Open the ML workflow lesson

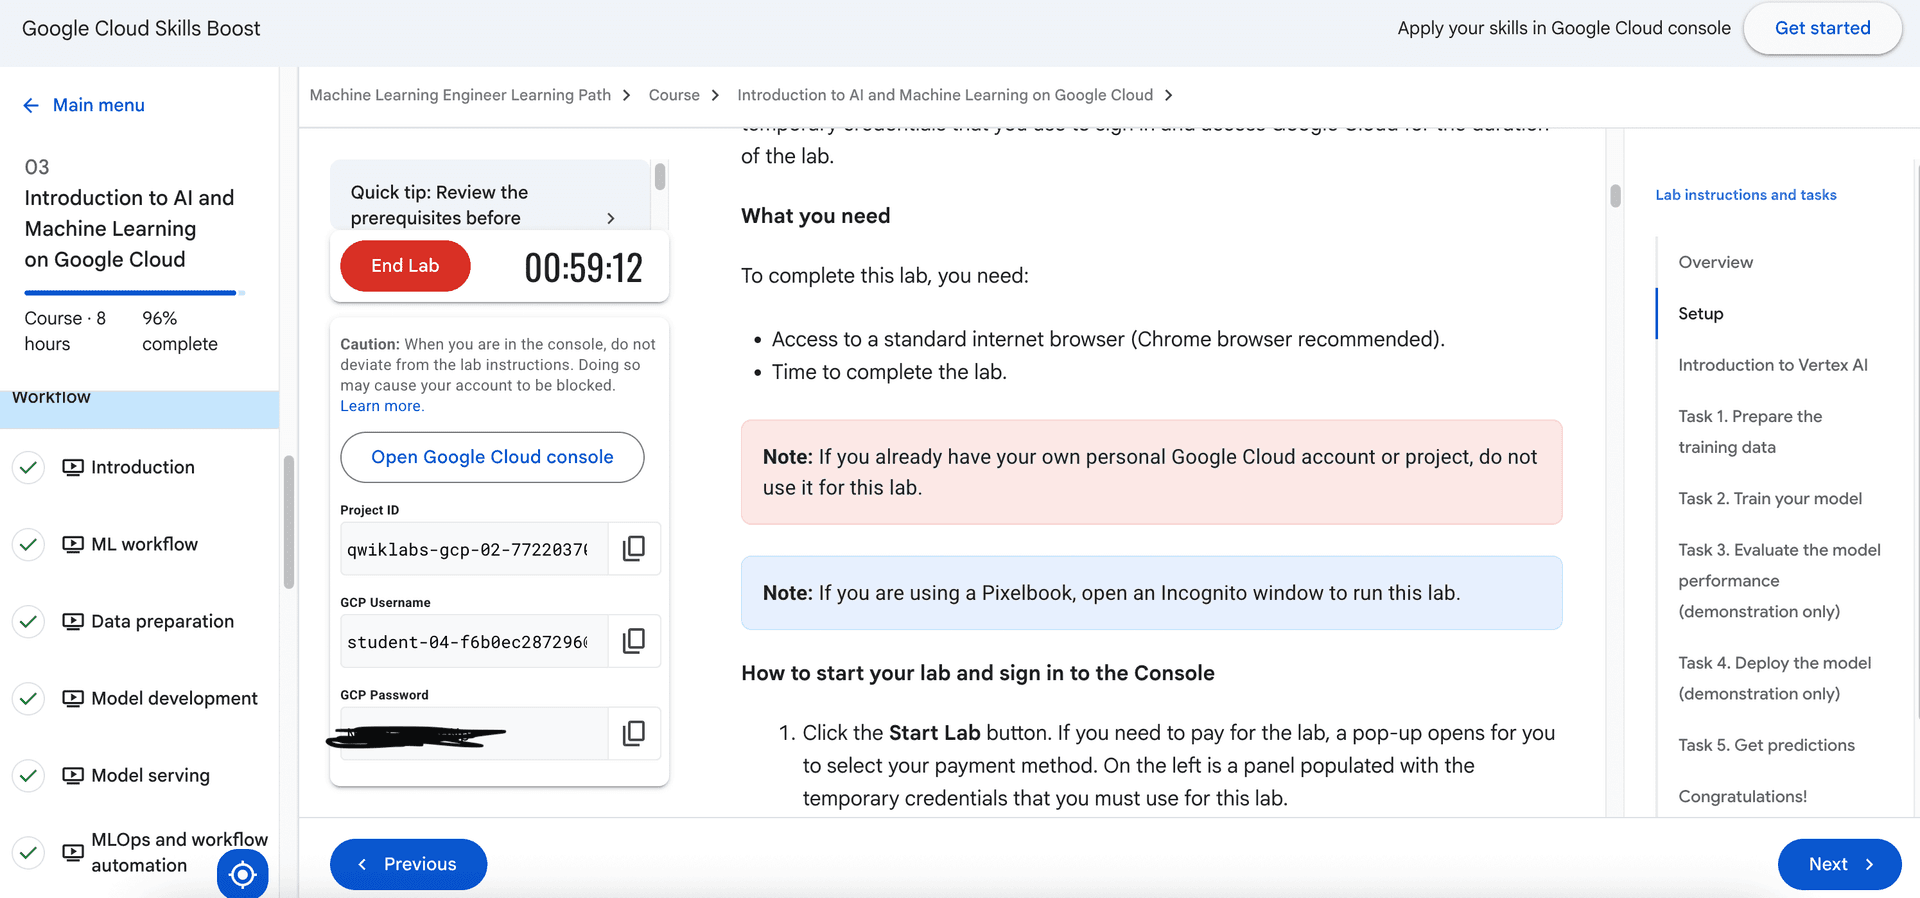[144, 544]
